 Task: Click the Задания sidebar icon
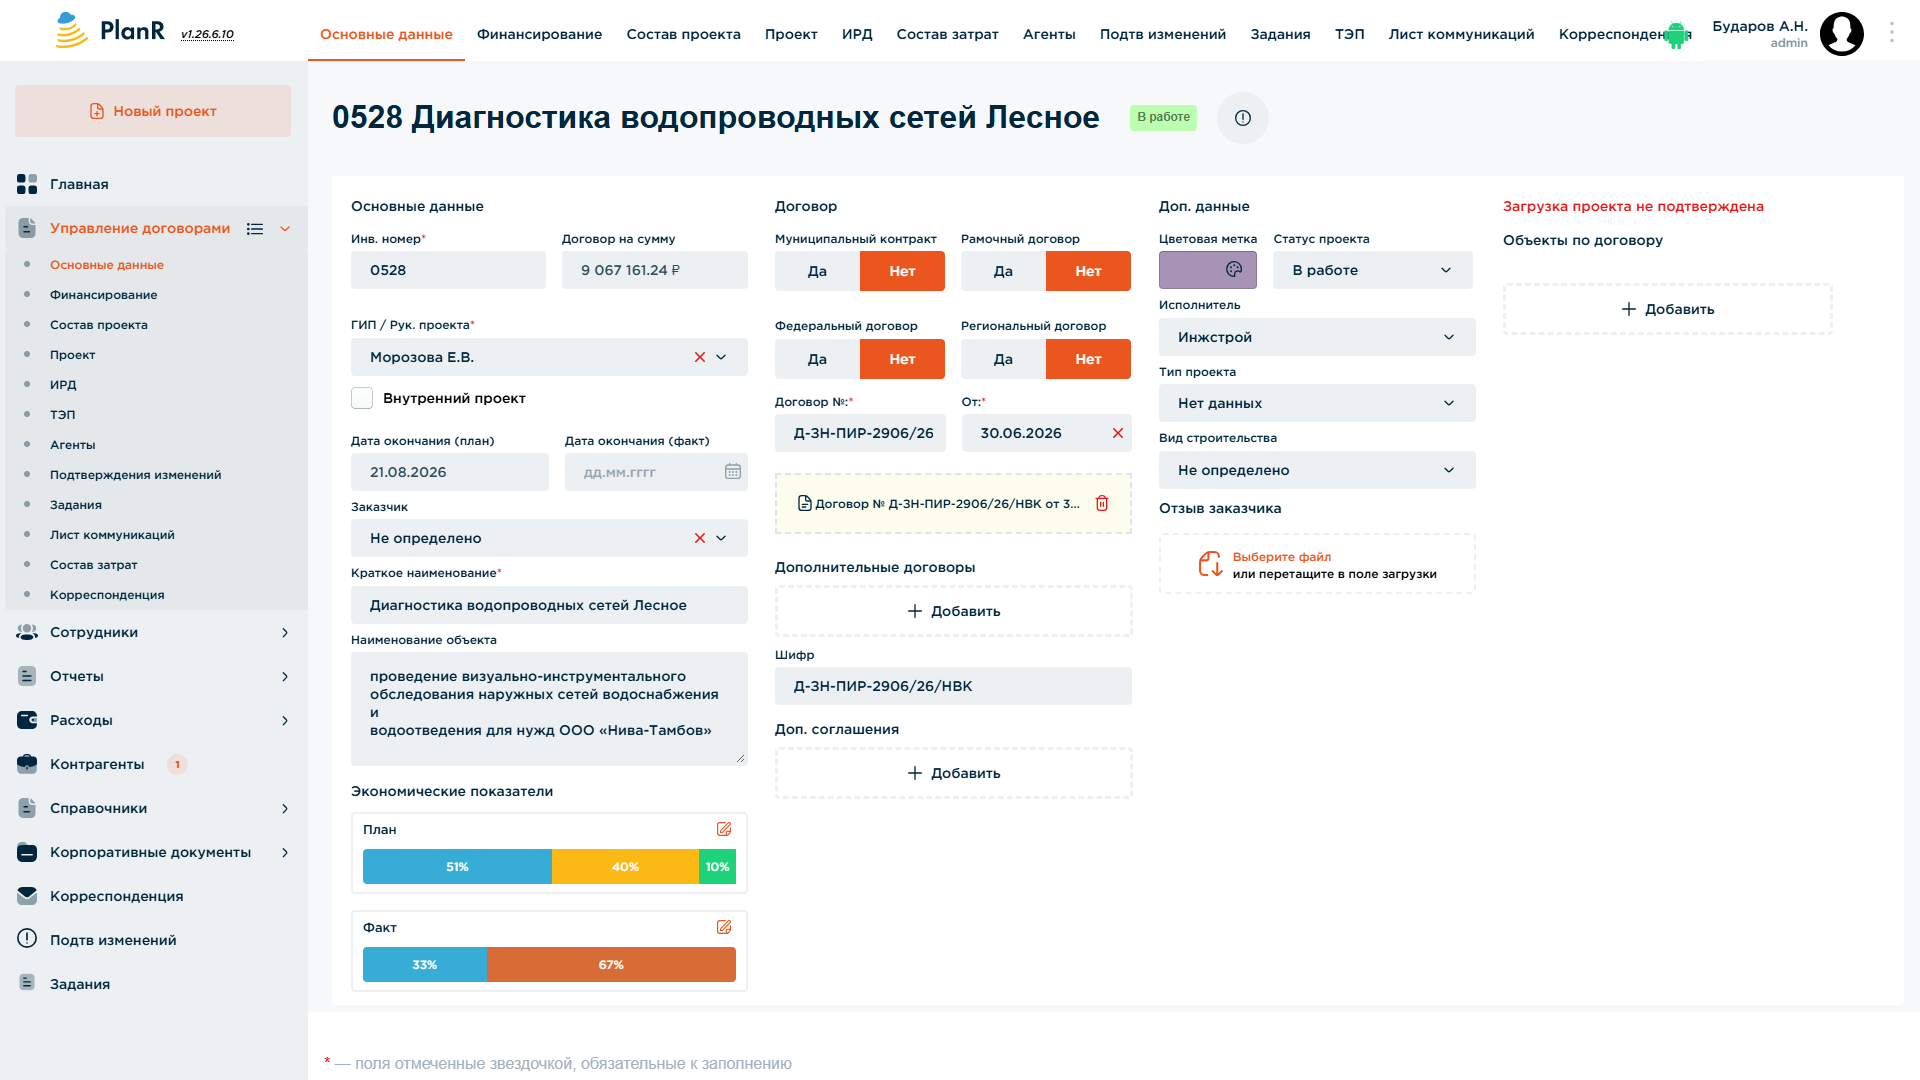[x=27, y=983]
